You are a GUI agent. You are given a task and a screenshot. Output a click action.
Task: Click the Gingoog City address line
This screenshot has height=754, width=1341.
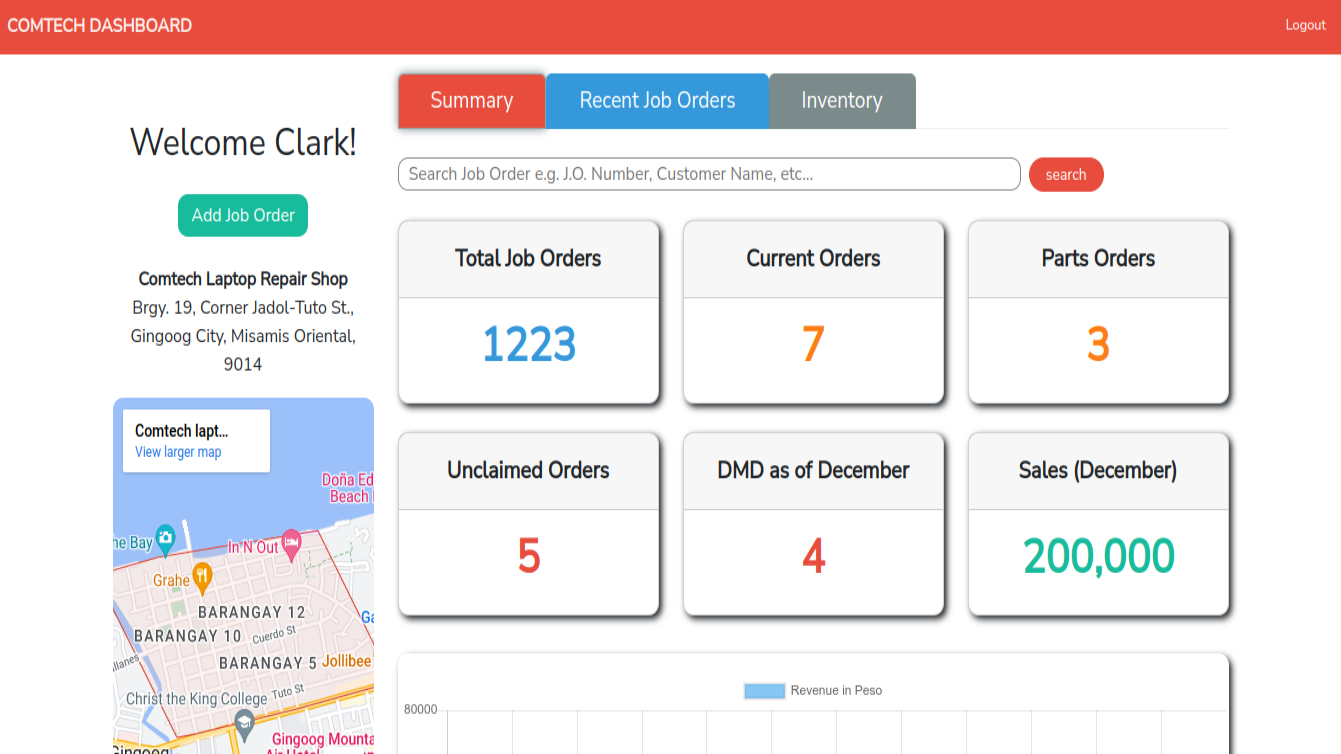coord(243,336)
